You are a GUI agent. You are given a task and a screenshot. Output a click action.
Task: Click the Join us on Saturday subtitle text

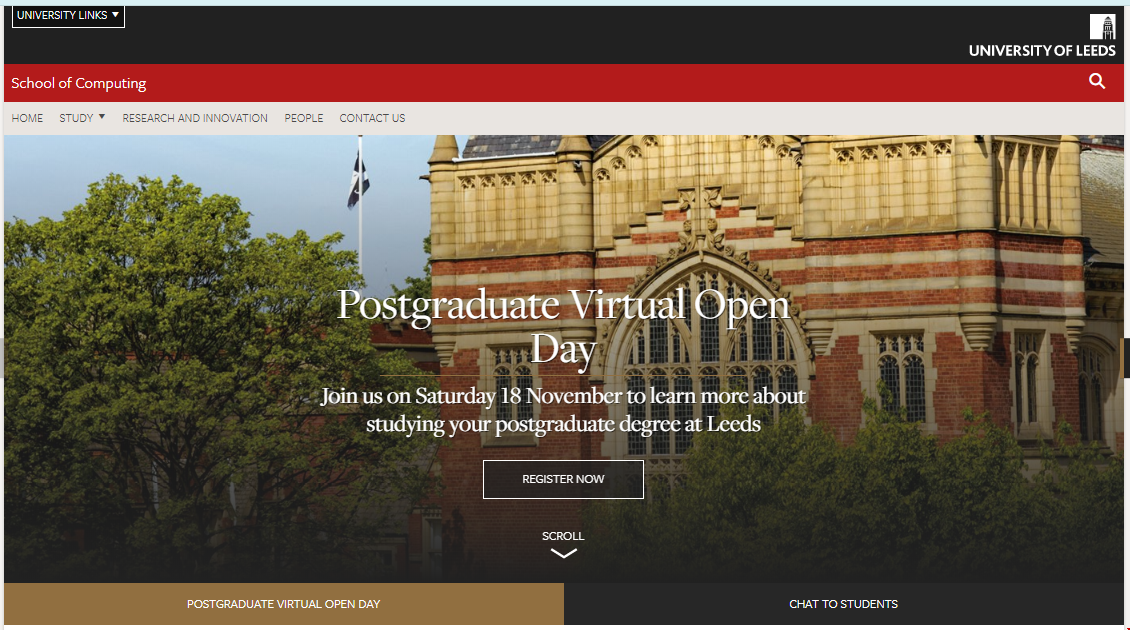point(564,409)
